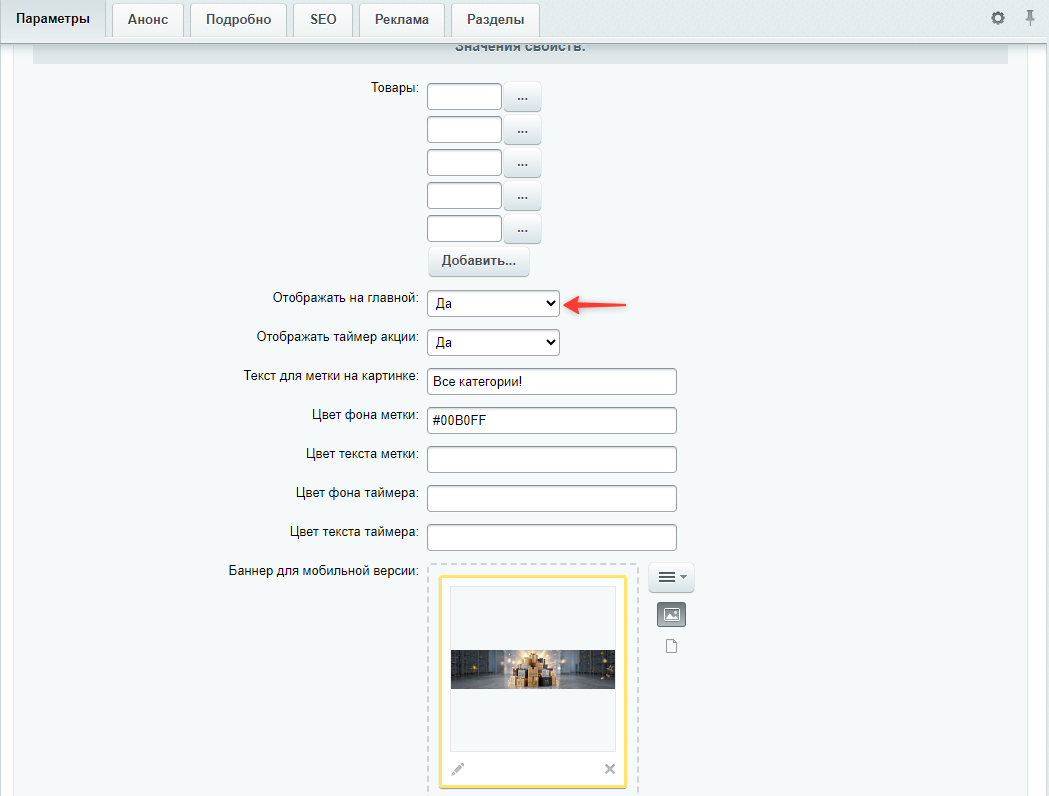Open the "Отображать на главной" dropdown
Image resolution: width=1049 pixels, height=796 pixels.
pyautogui.click(x=493, y=304)
